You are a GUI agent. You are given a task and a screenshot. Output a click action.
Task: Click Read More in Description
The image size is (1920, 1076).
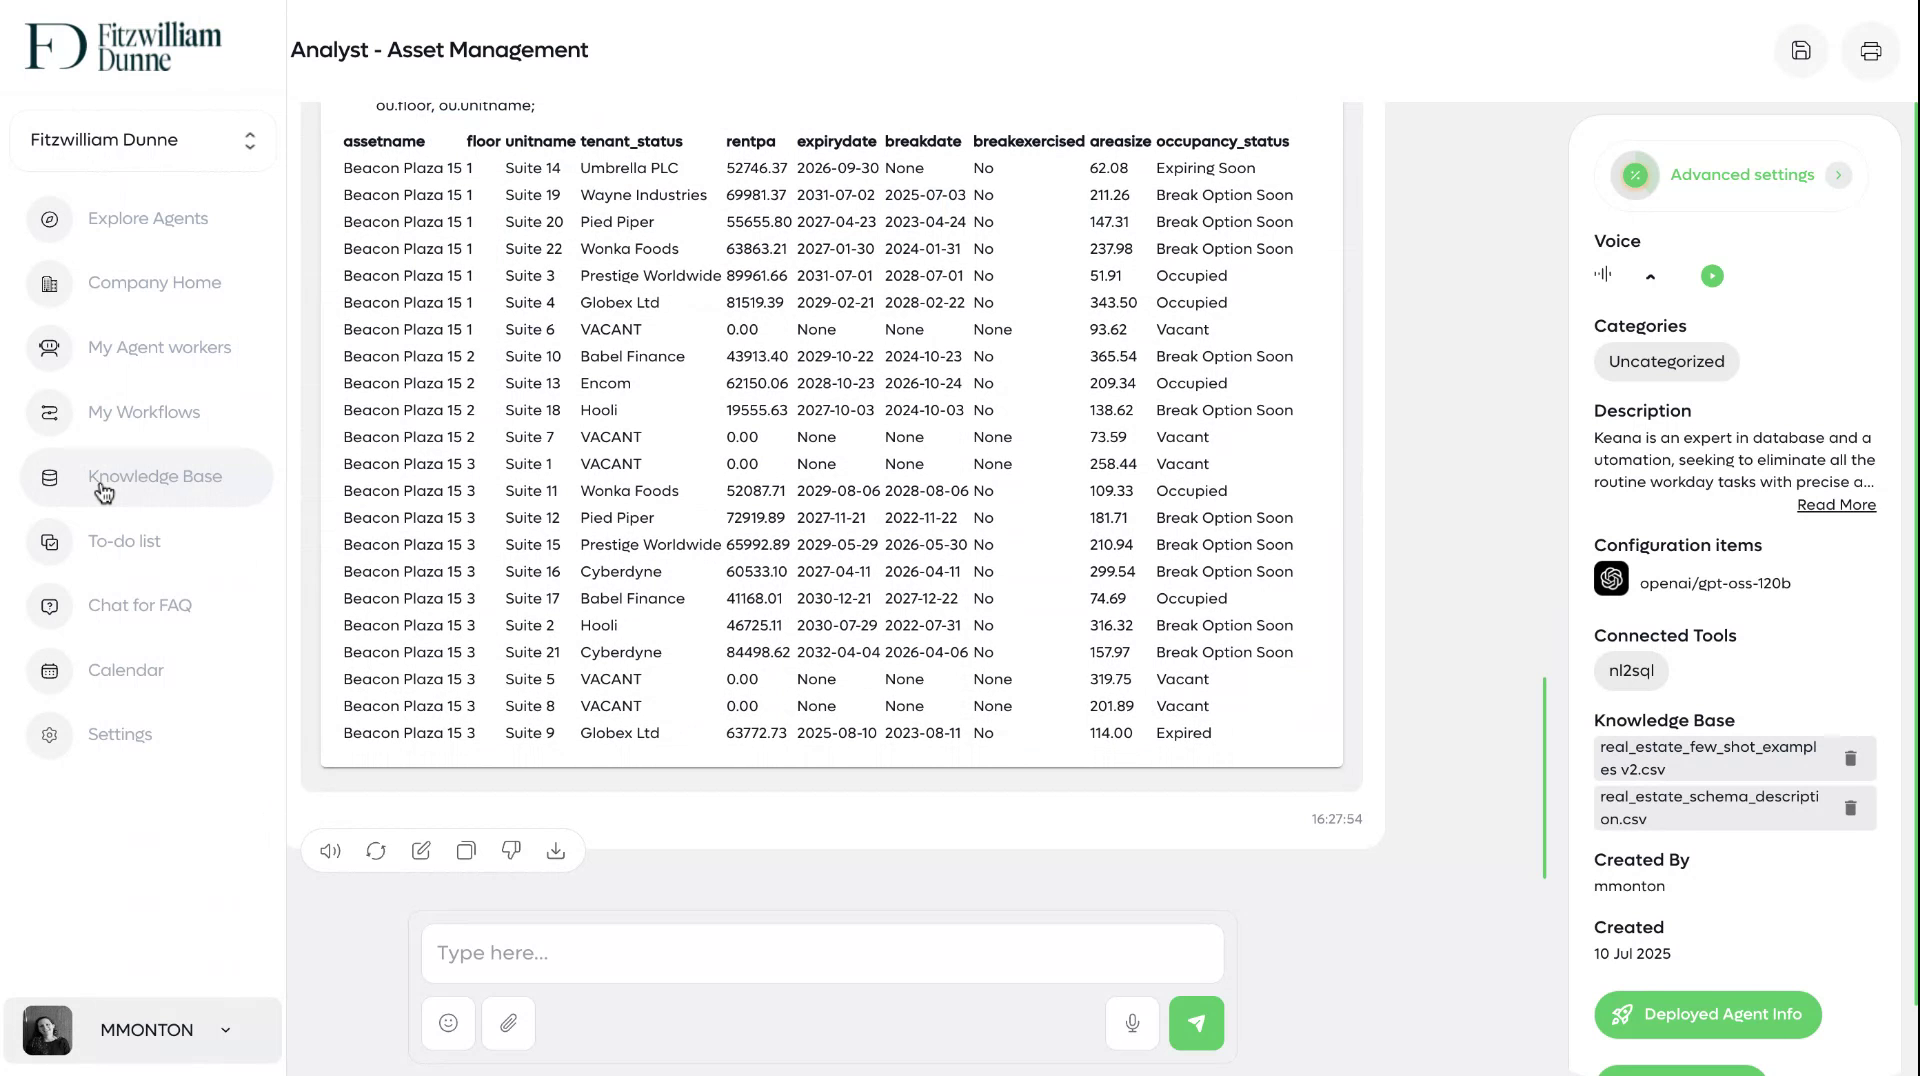tap(1836, 505)
